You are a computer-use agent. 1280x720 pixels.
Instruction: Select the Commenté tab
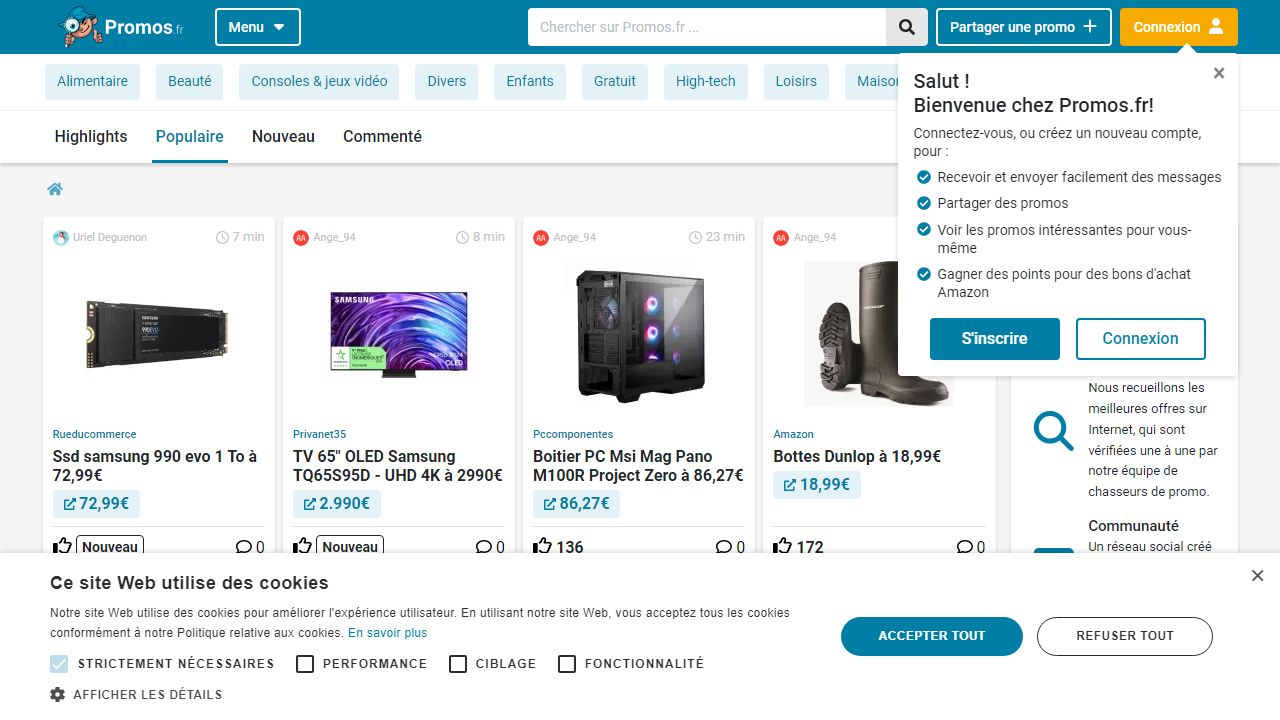(x=382, y=137)
